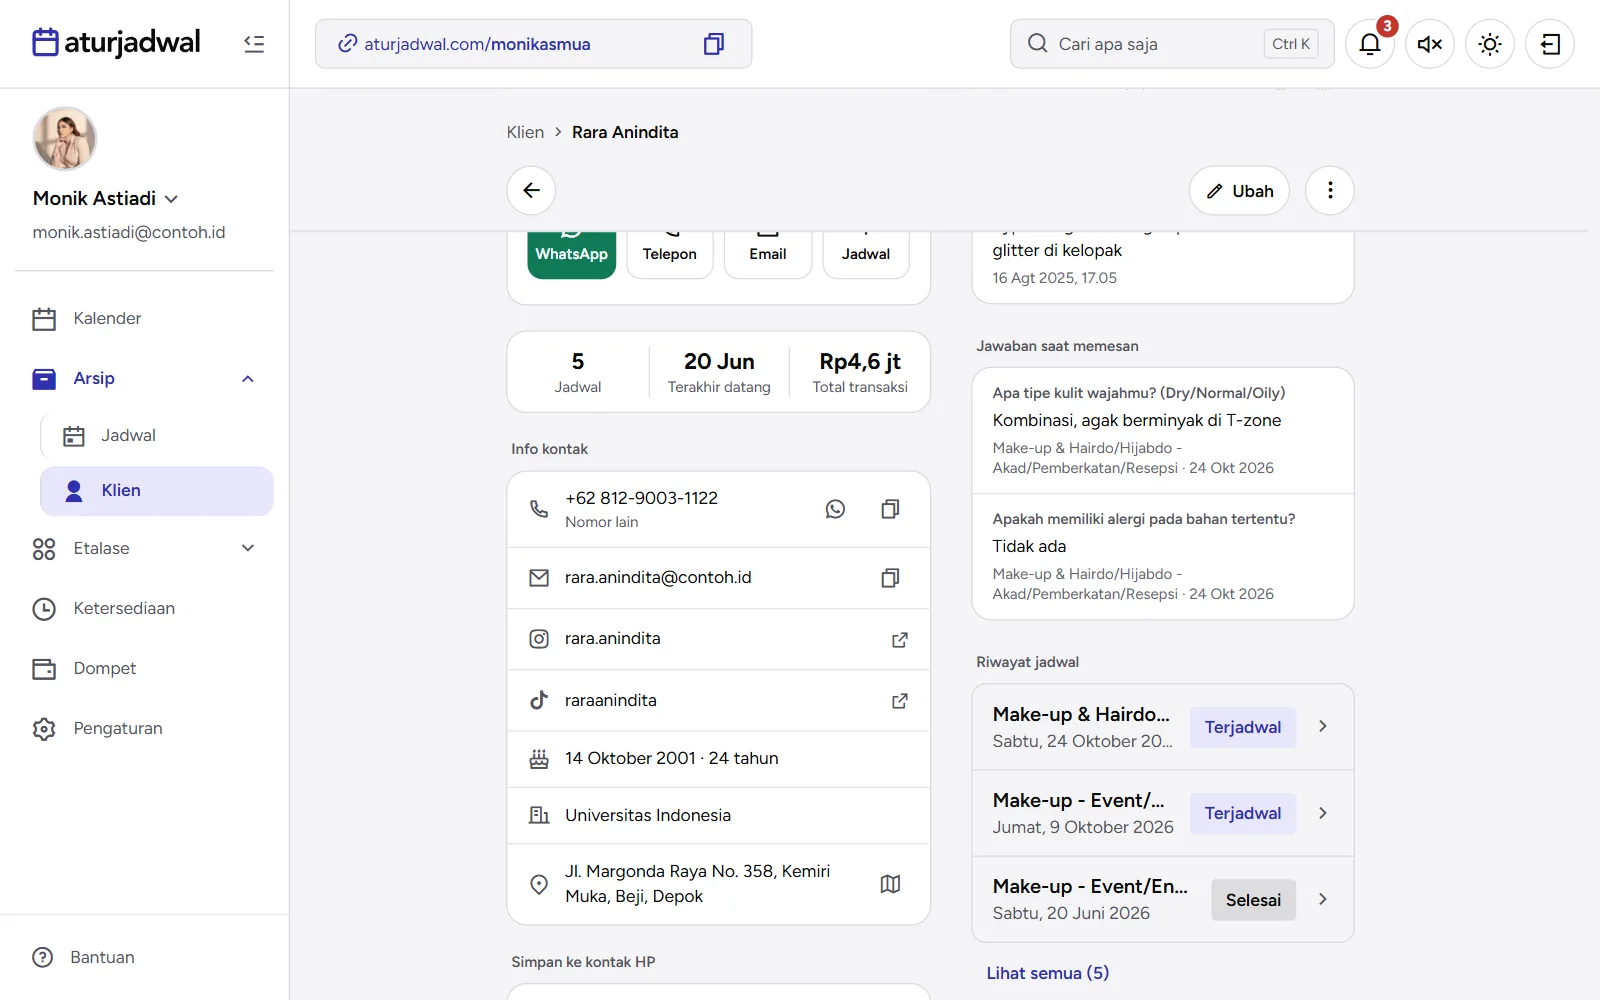Open Pengaturan settings in the sidebar

tap(144, 728)
